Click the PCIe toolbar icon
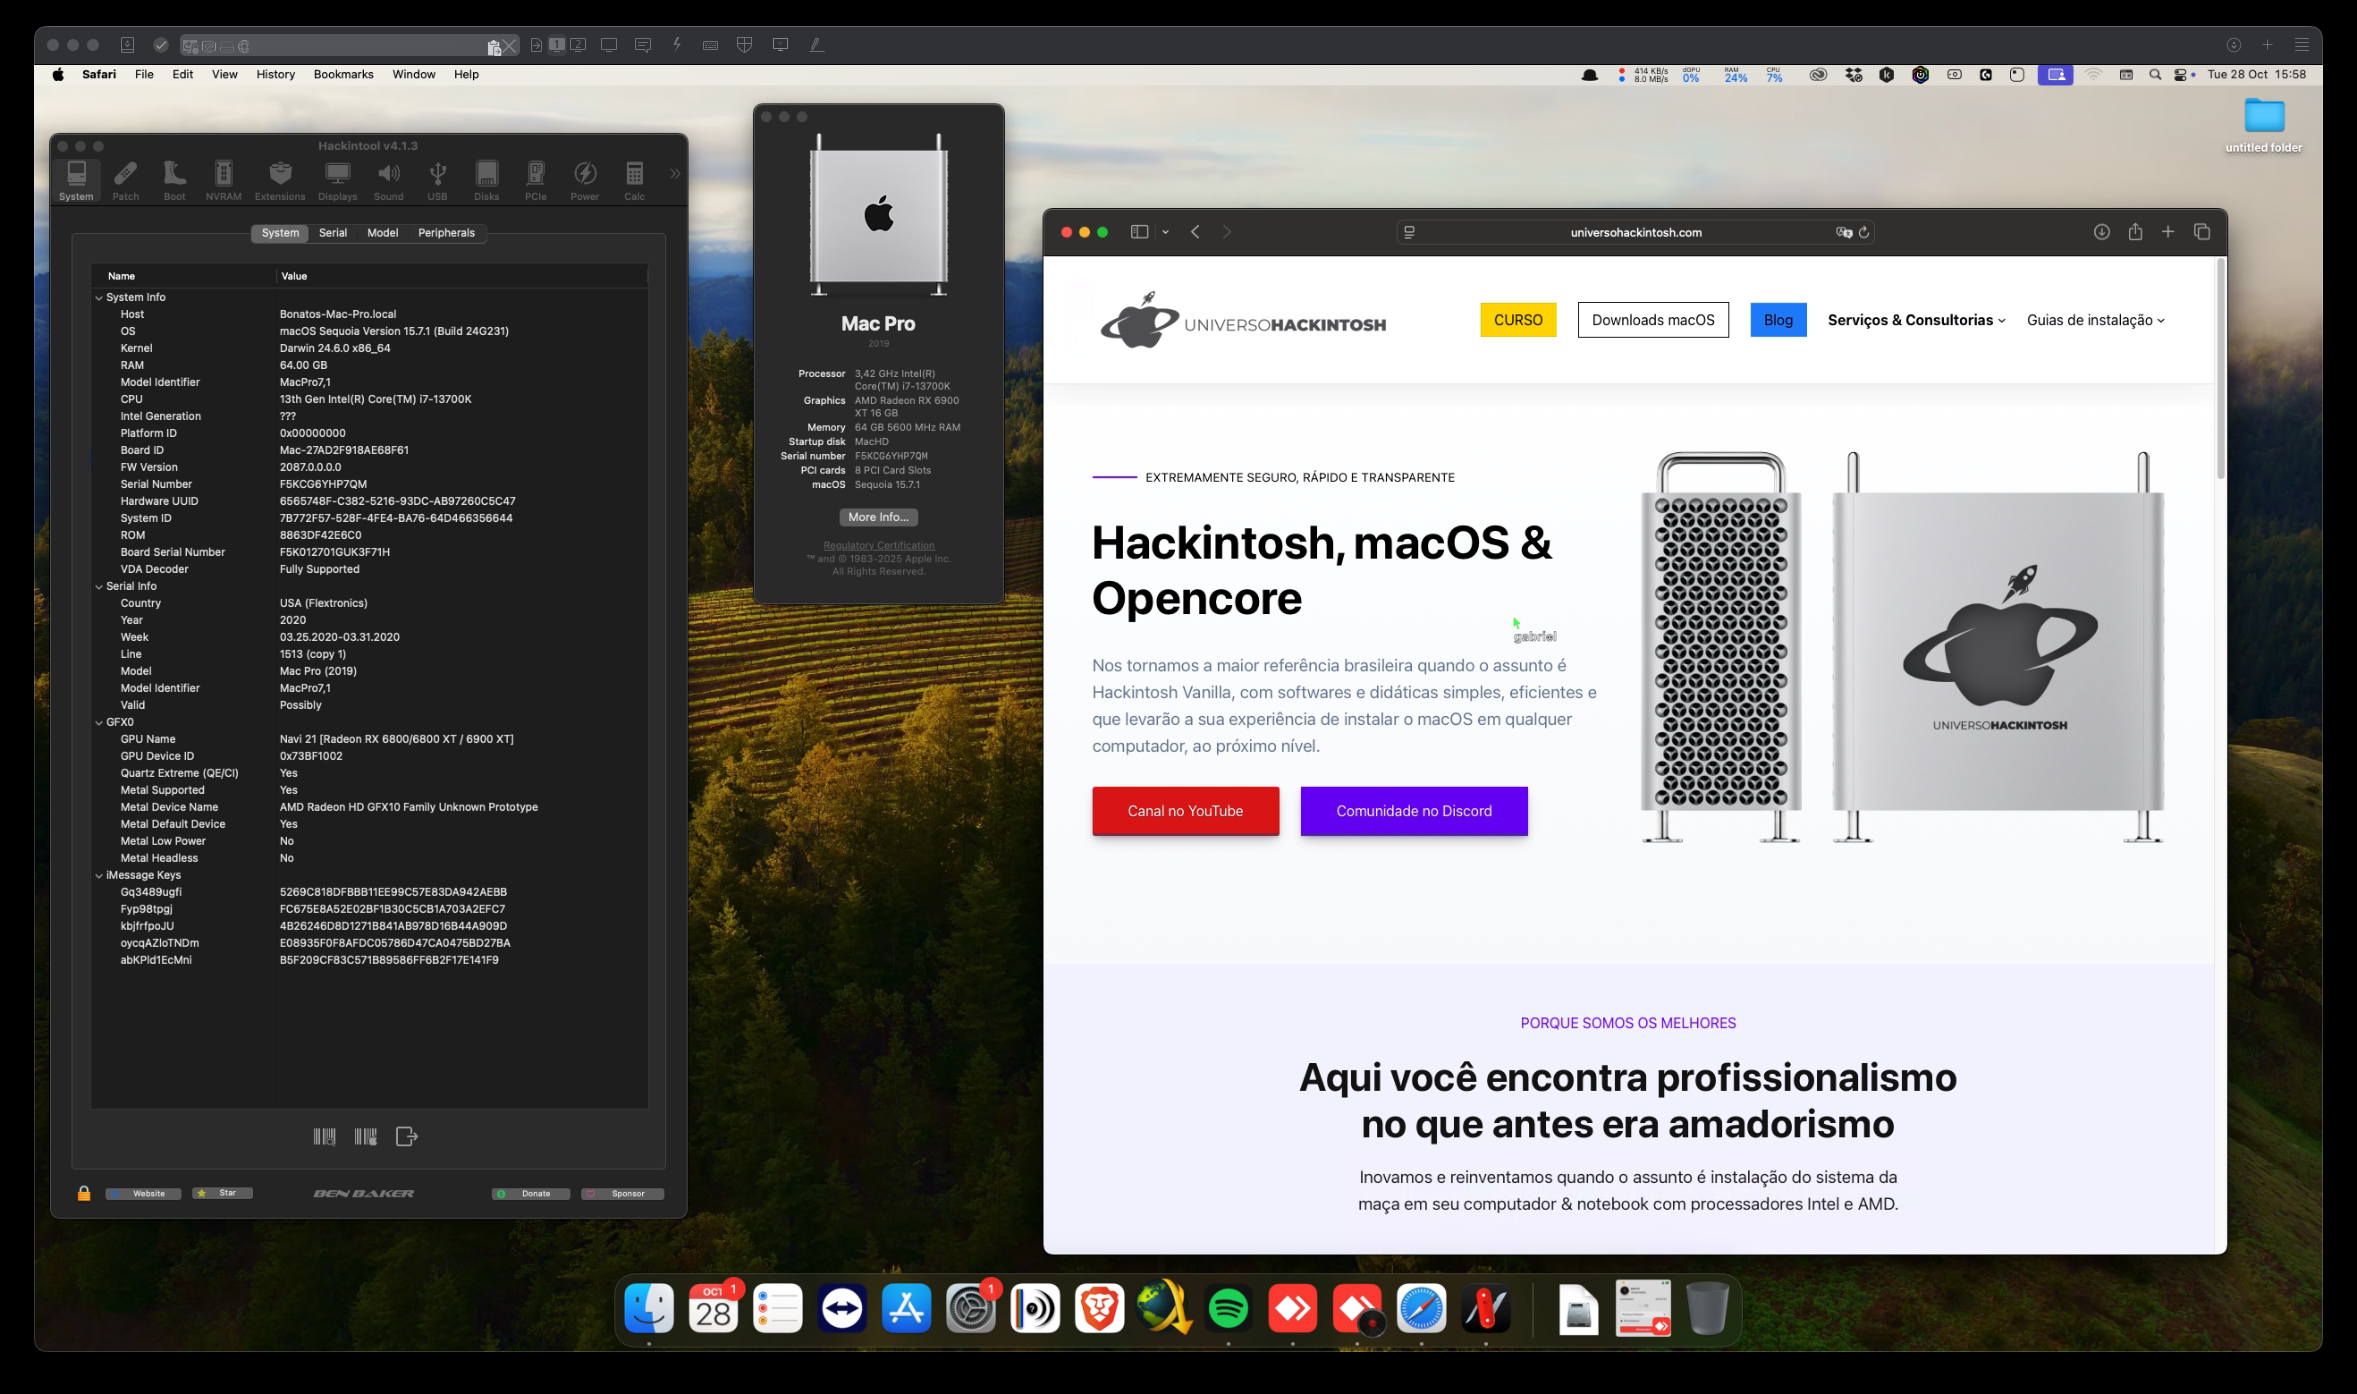The height and width of the screenshot is (1394, 2357). point(535,179)
